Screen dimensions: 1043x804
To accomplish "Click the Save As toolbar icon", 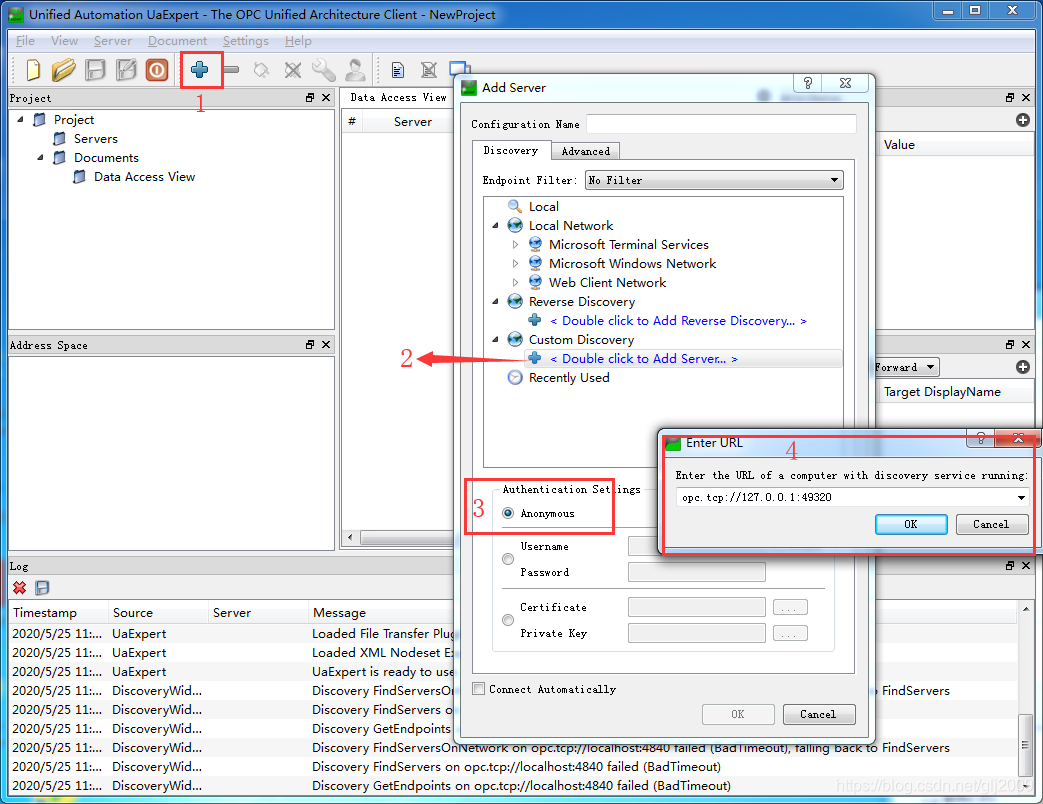I will pyautogui.click(x=126, y=69).
